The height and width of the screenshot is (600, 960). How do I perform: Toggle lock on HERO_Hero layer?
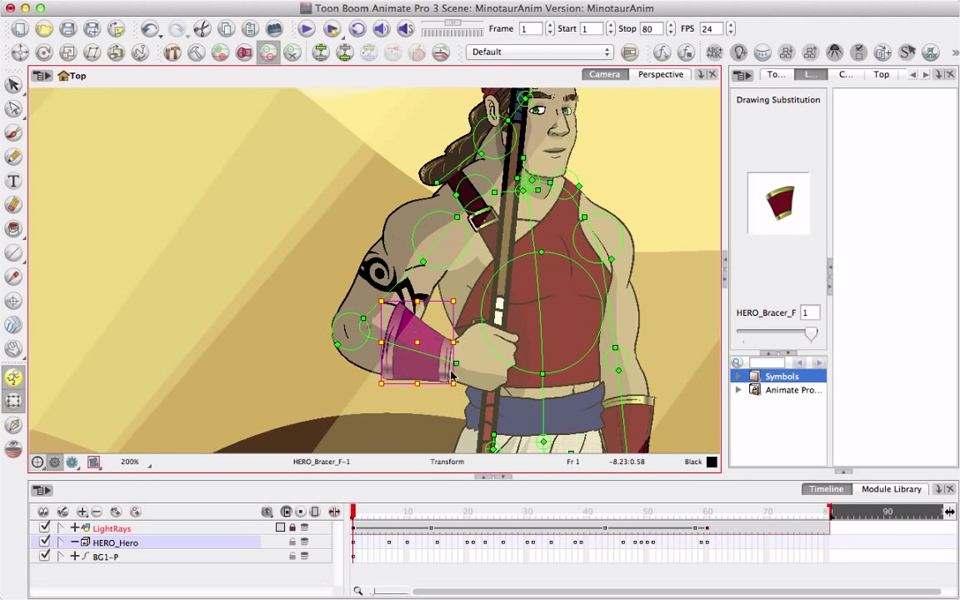click(292, 542)
